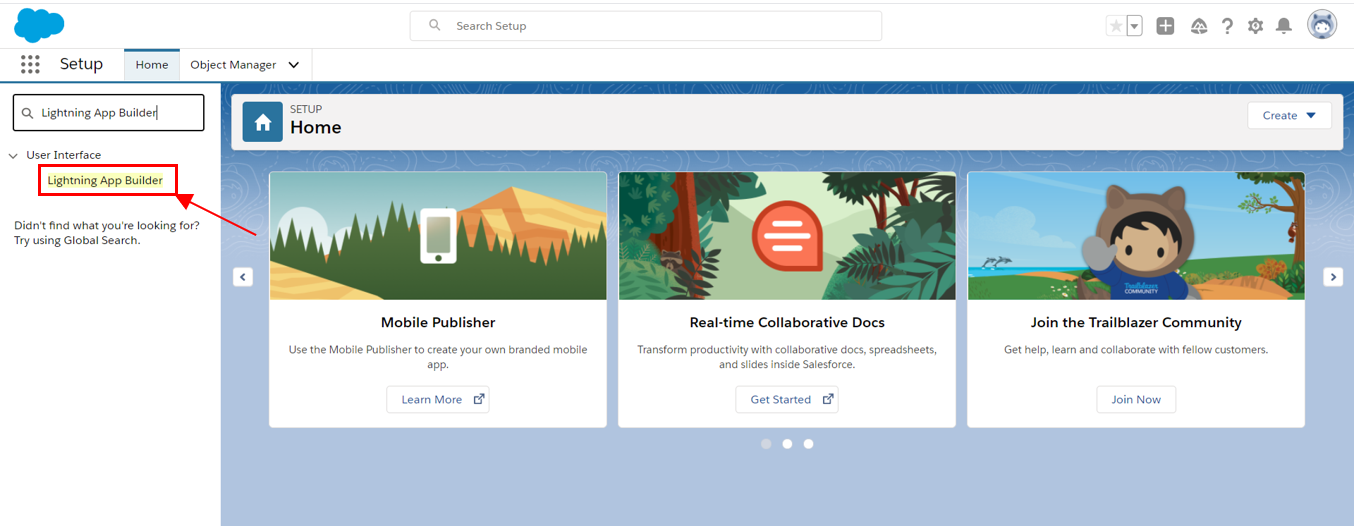Image resolution: width=1357 pixels, height=531 pixels.
Task: Open the Setup gear menu
Action: [1255, 26]
